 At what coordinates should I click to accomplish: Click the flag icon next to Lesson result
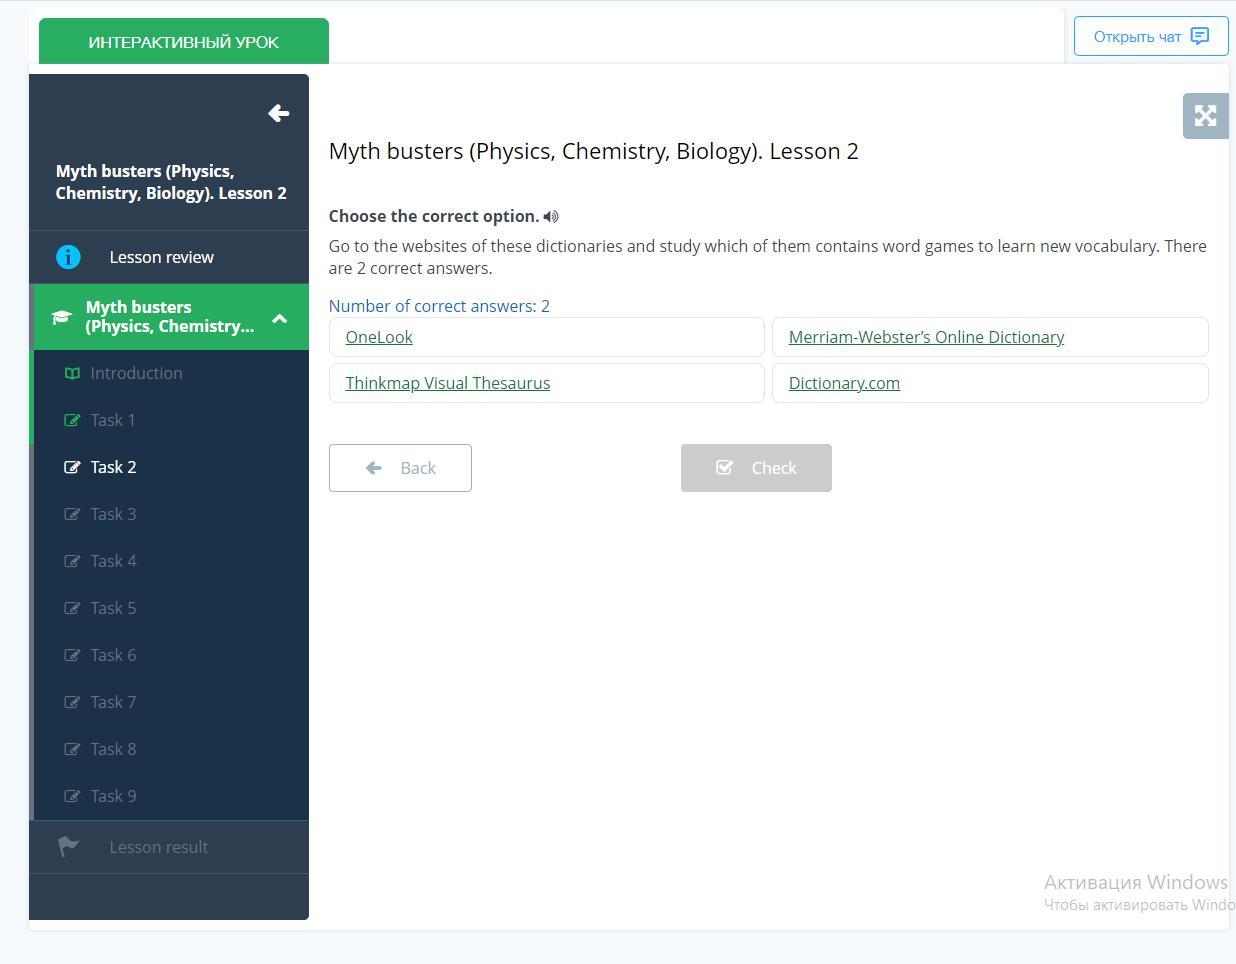coord(68,847)
